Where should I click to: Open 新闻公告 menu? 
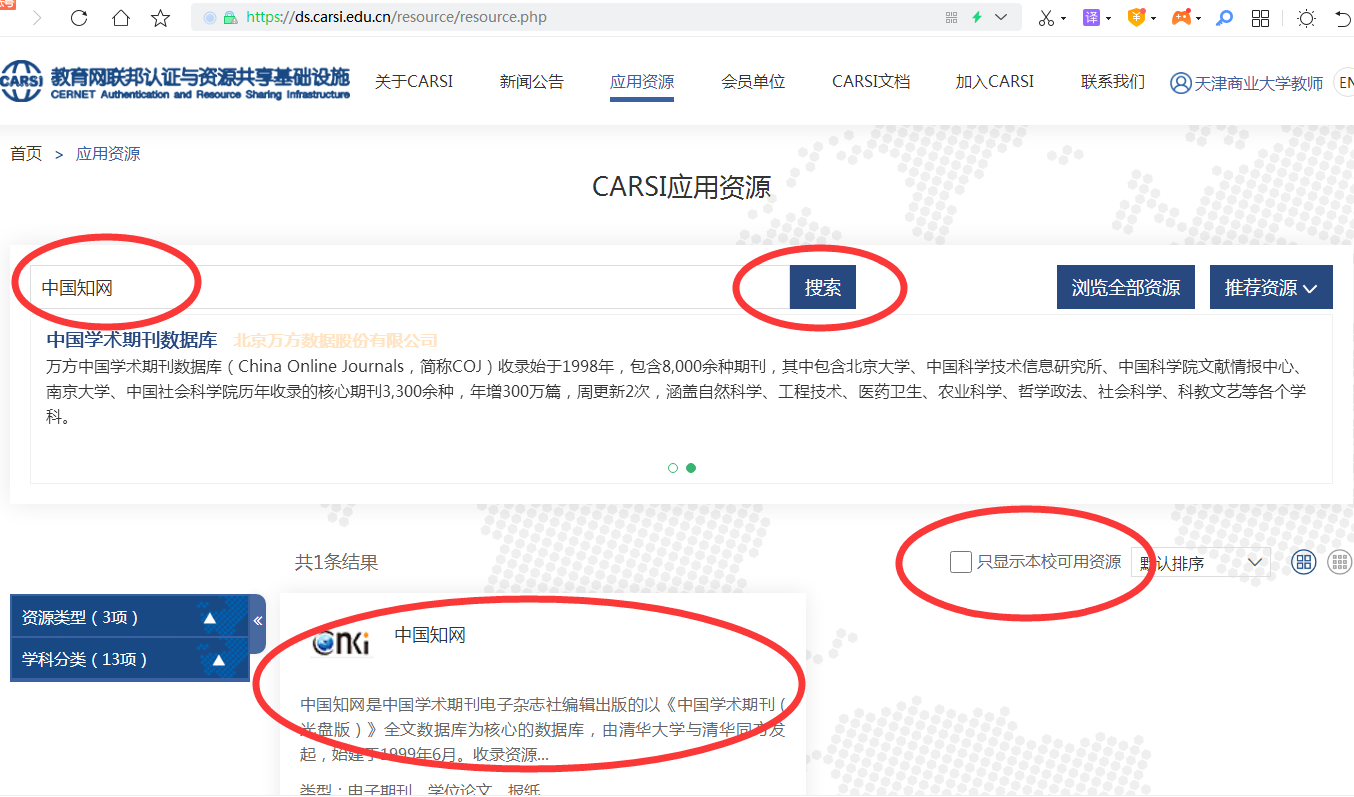click(x=532, y=82)
